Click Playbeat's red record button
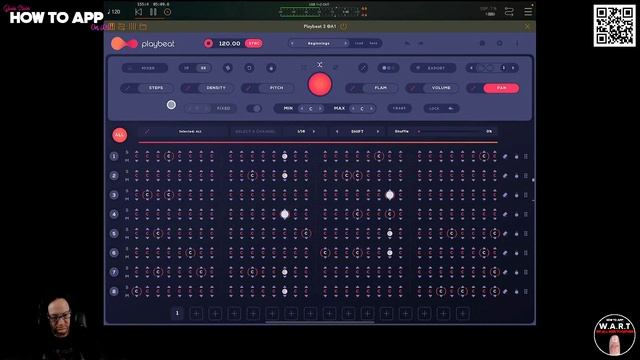Screen dimensions: 640x360 (208, 43)
